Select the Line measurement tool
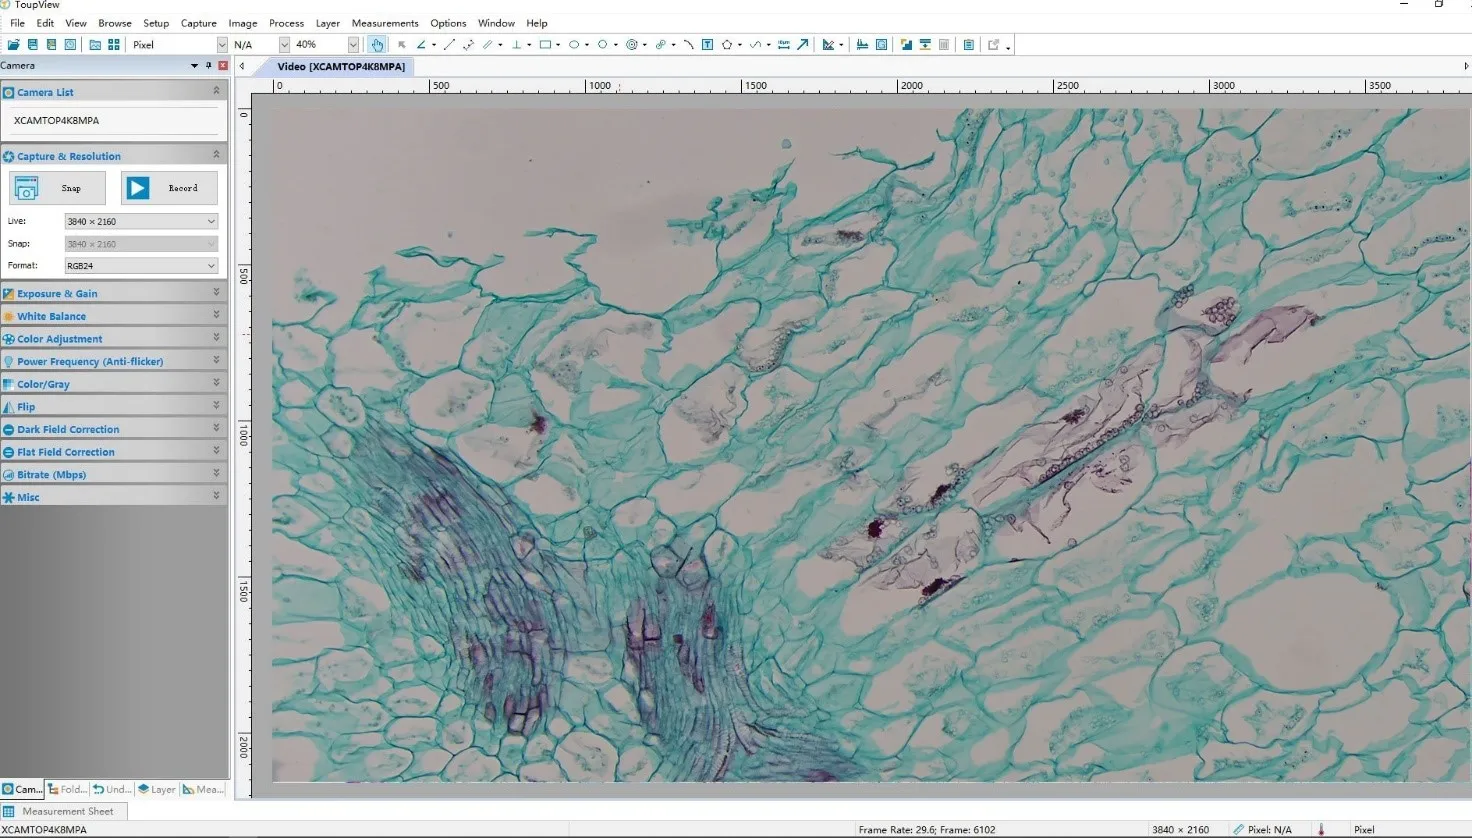Screen dimensions: 1472x838 tap(449, 45)
